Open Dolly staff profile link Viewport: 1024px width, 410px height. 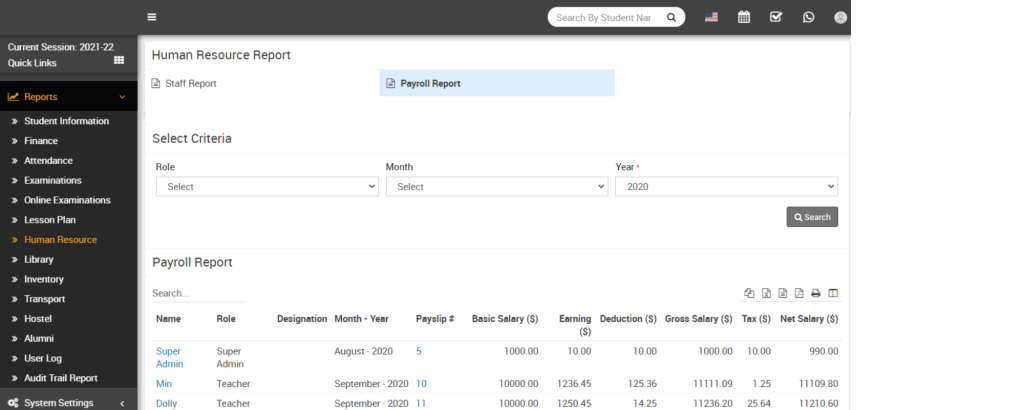[167, 403]
